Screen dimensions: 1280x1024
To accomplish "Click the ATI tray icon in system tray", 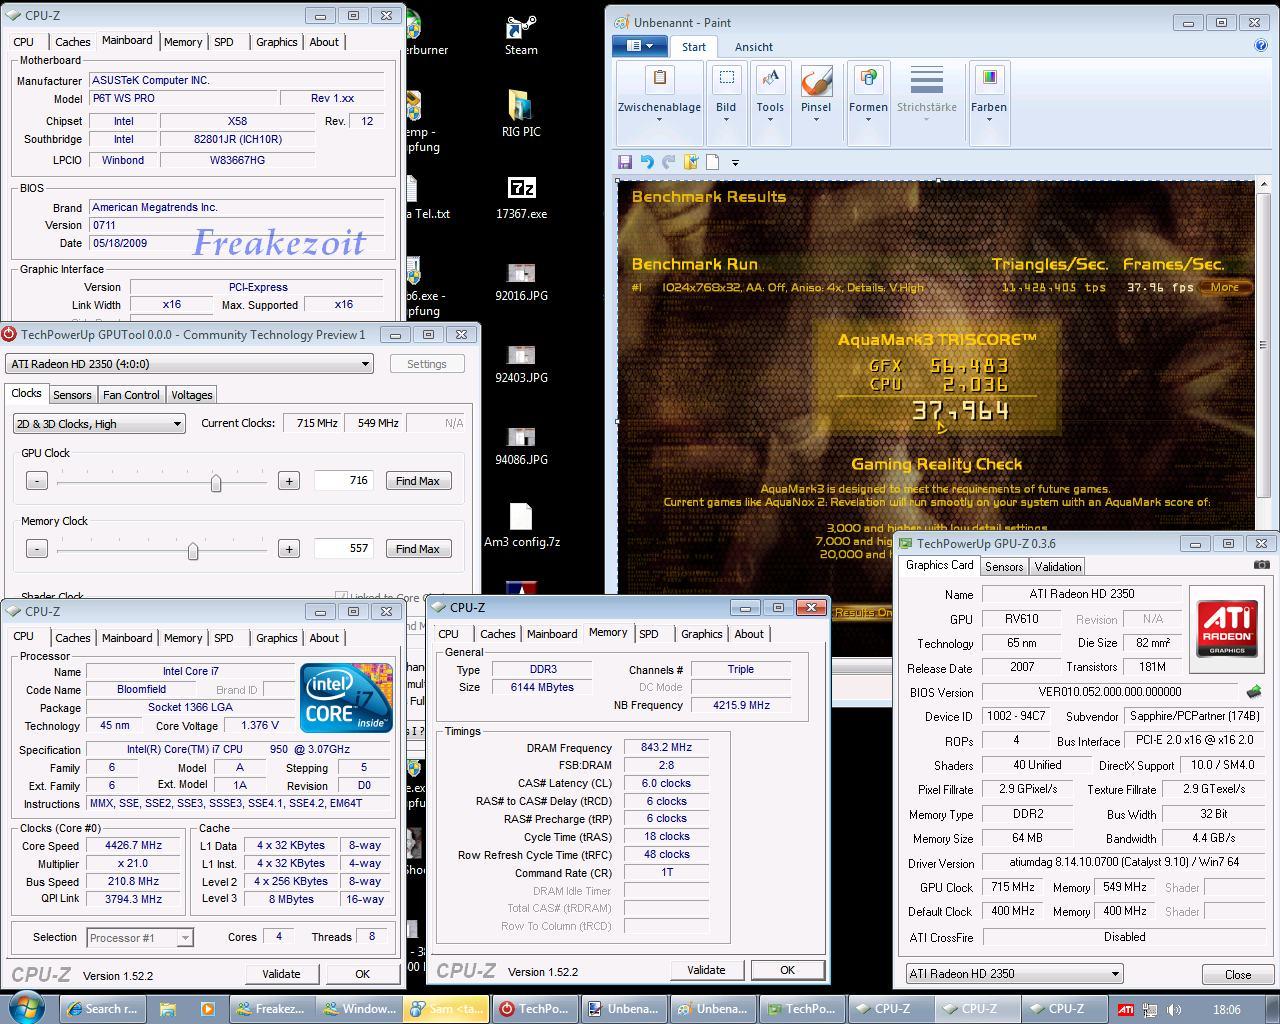I will pos(1125,1010).
